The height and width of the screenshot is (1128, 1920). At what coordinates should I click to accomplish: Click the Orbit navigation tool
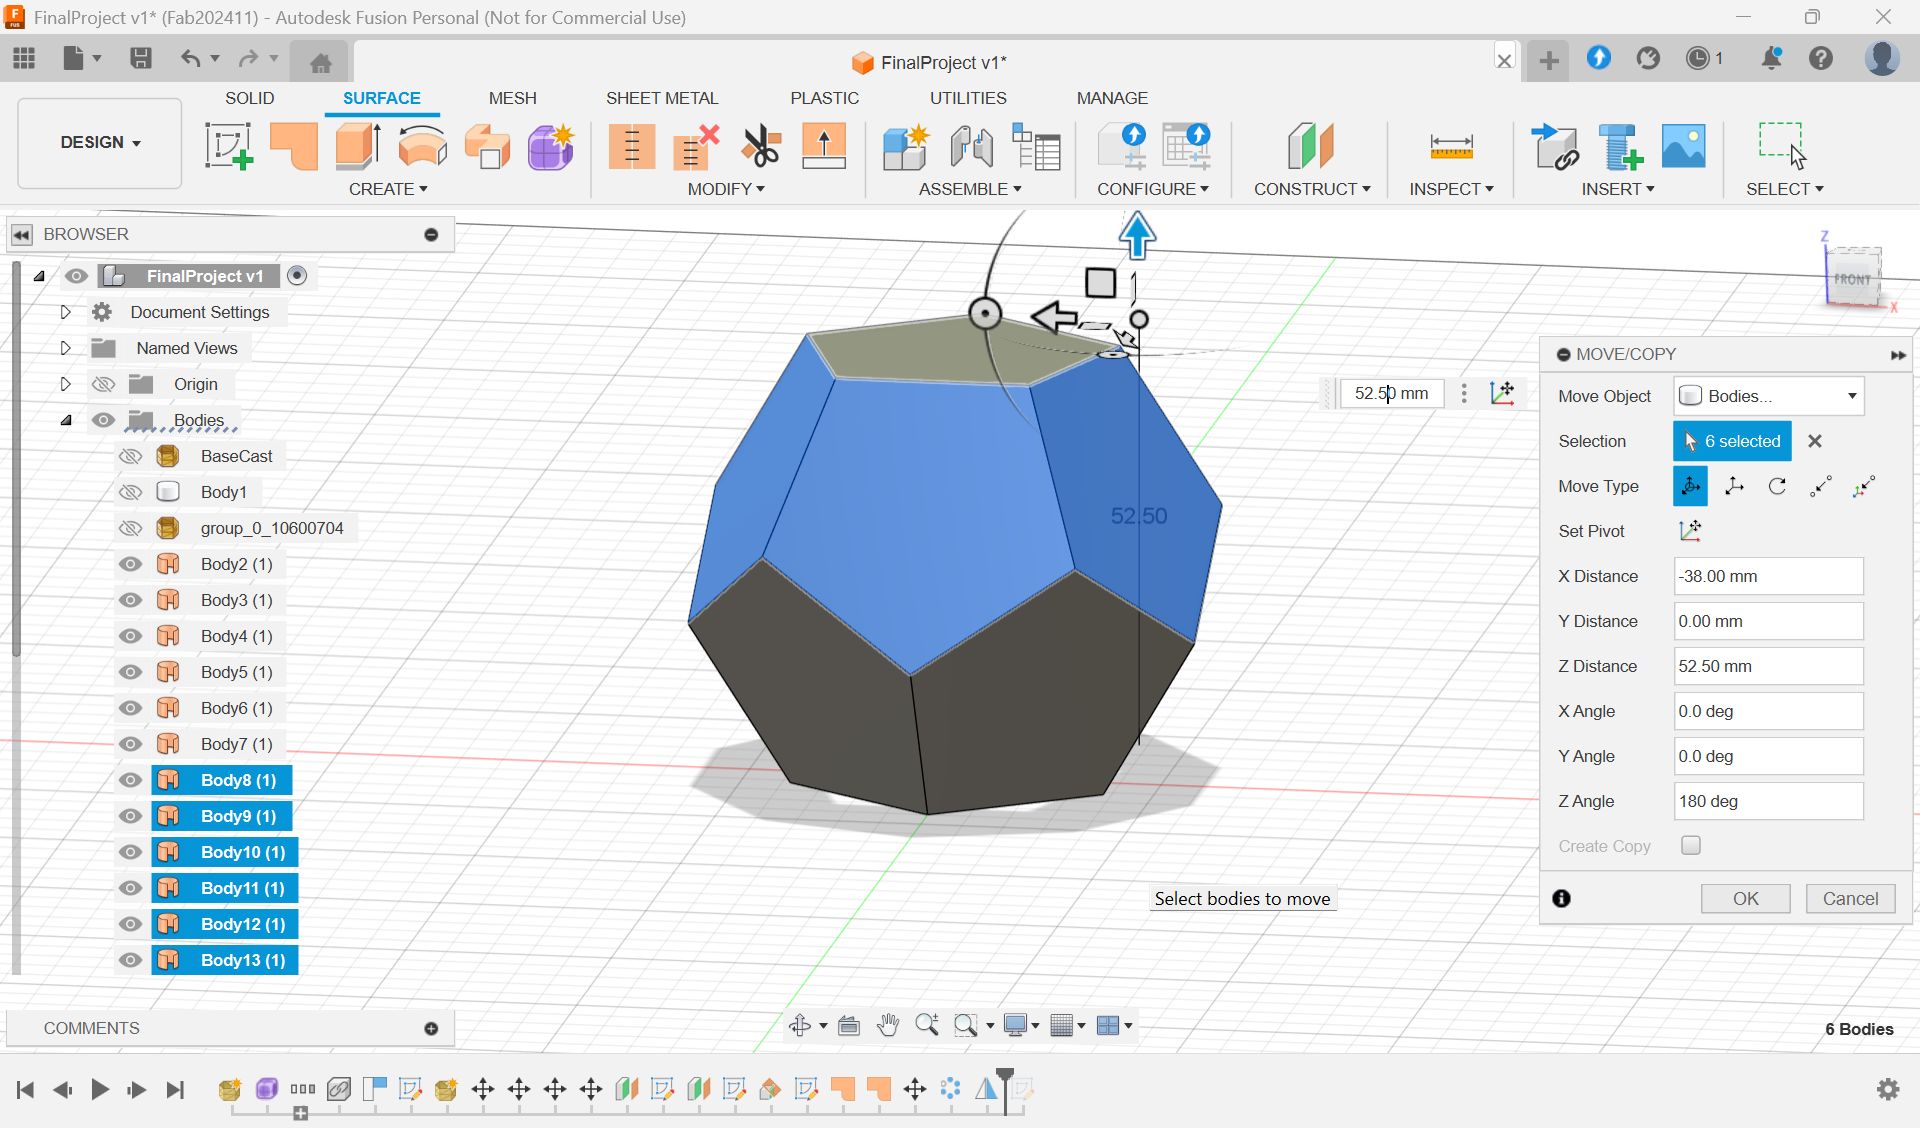click(799, 1025)
